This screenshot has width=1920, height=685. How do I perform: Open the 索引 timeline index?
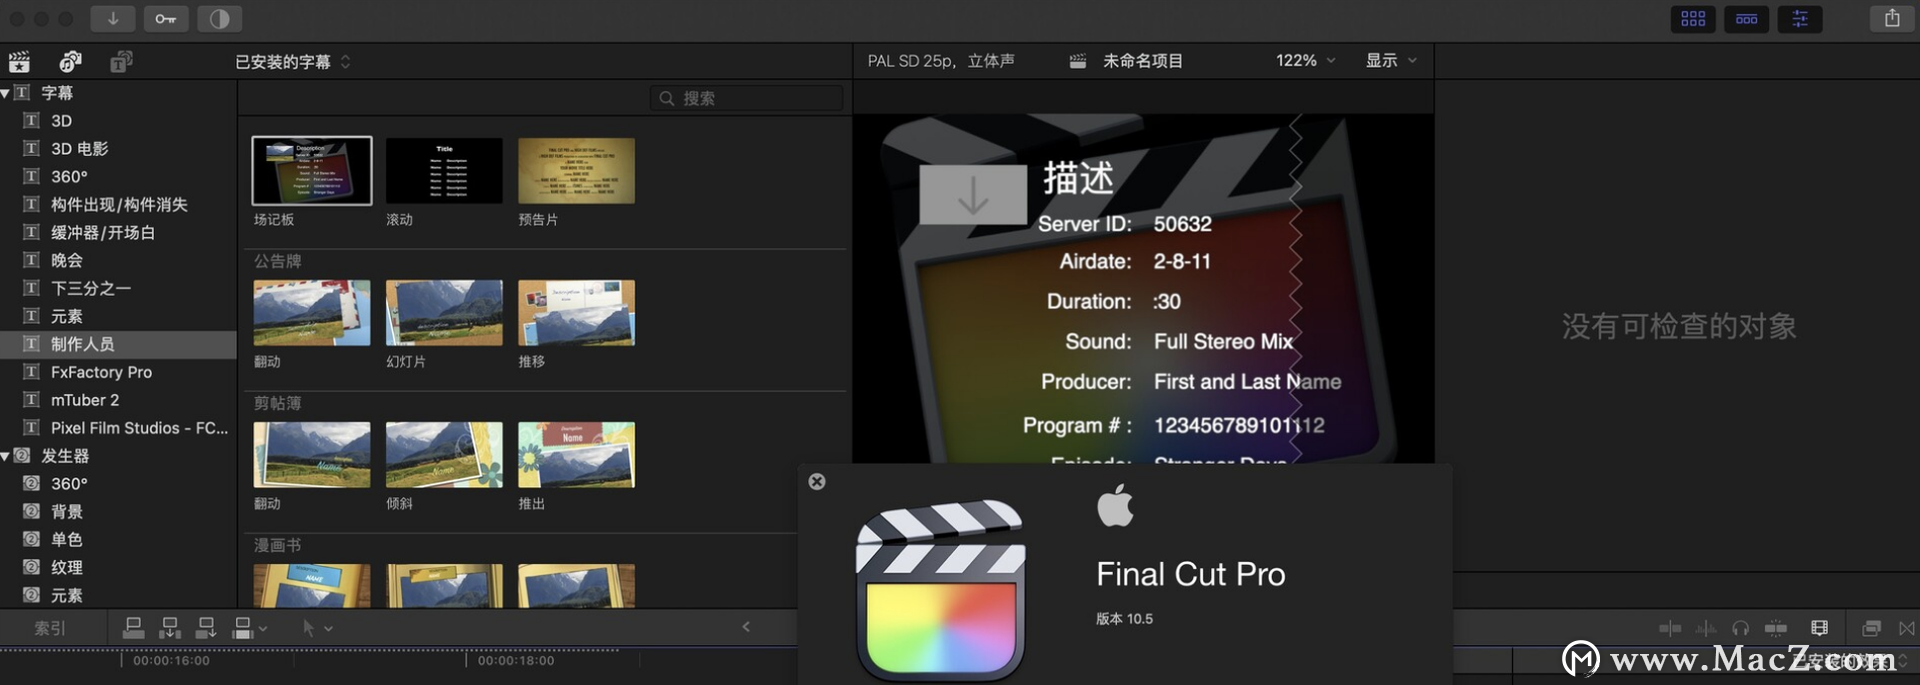50,628
